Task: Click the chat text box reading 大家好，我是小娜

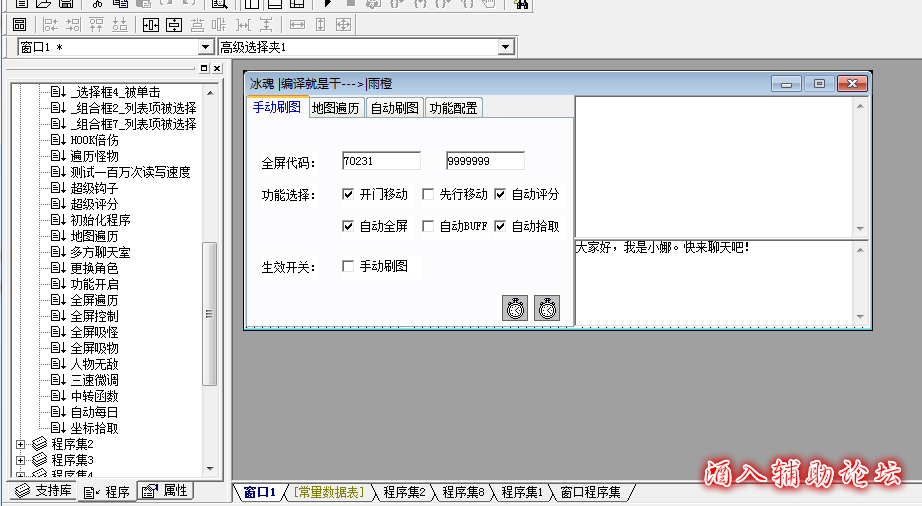Action: pyautogui.click(x=714, y=283)
